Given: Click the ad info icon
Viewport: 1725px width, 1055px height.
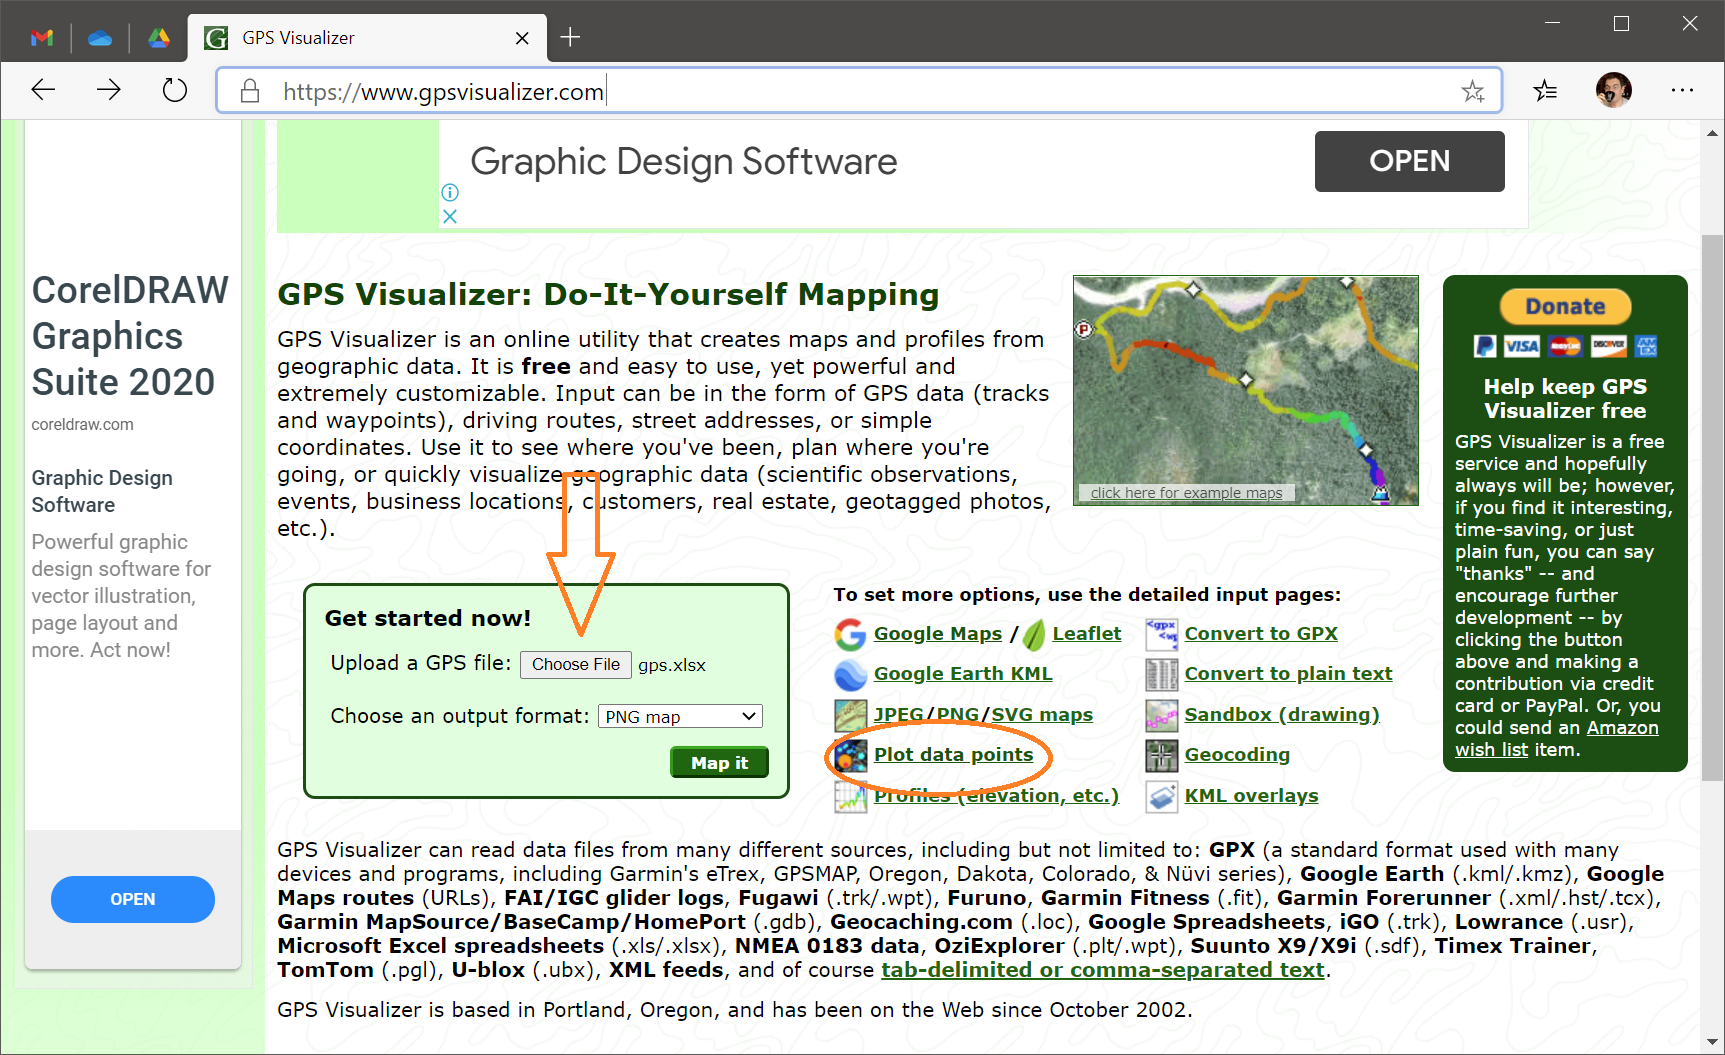Looking at the screenshot, I should tap(450, 192).
